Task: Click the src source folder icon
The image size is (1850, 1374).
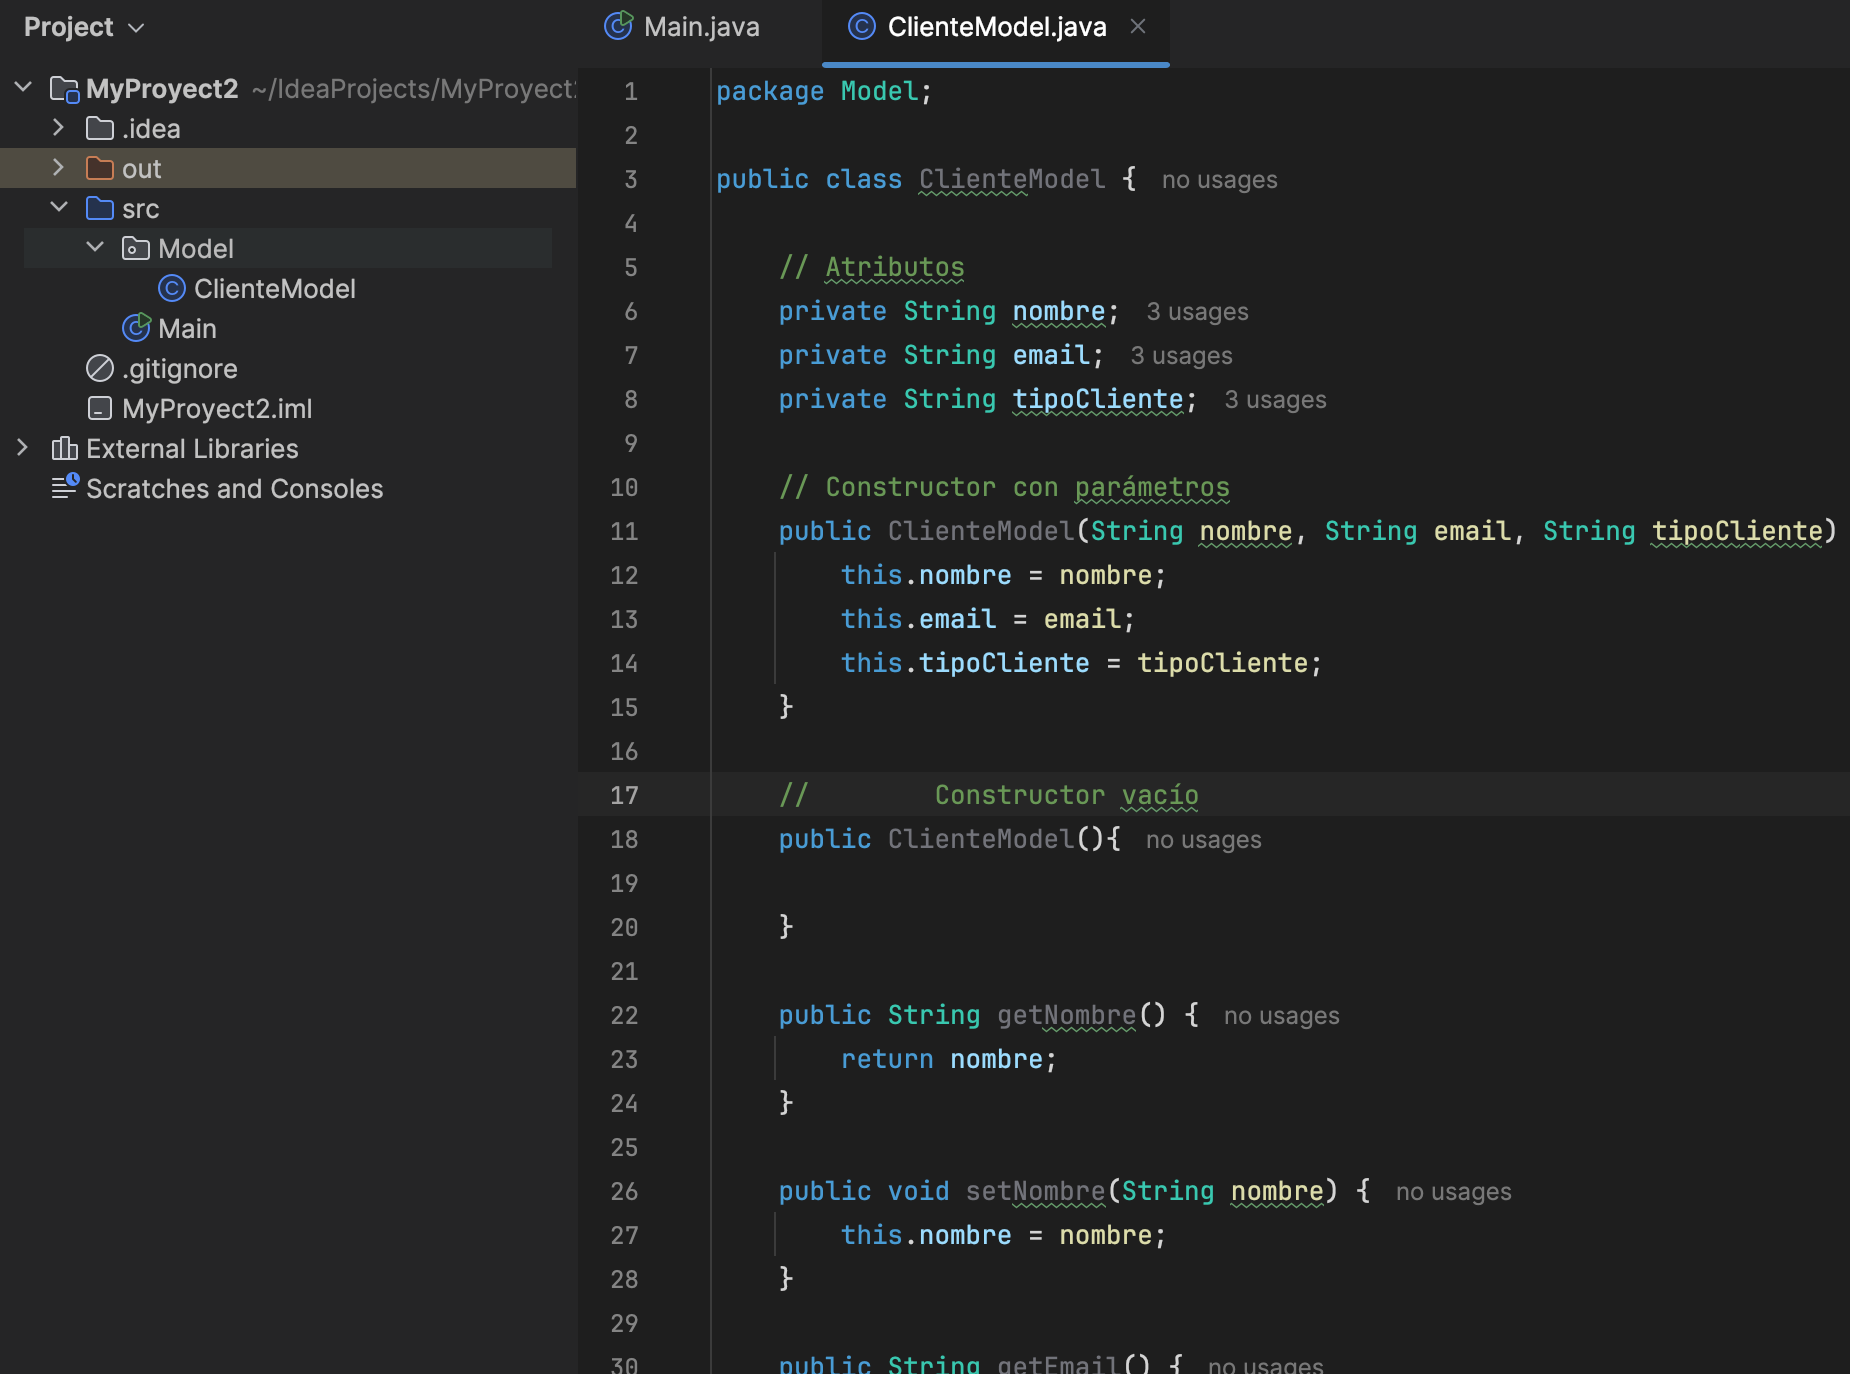Action: (100, 209)
